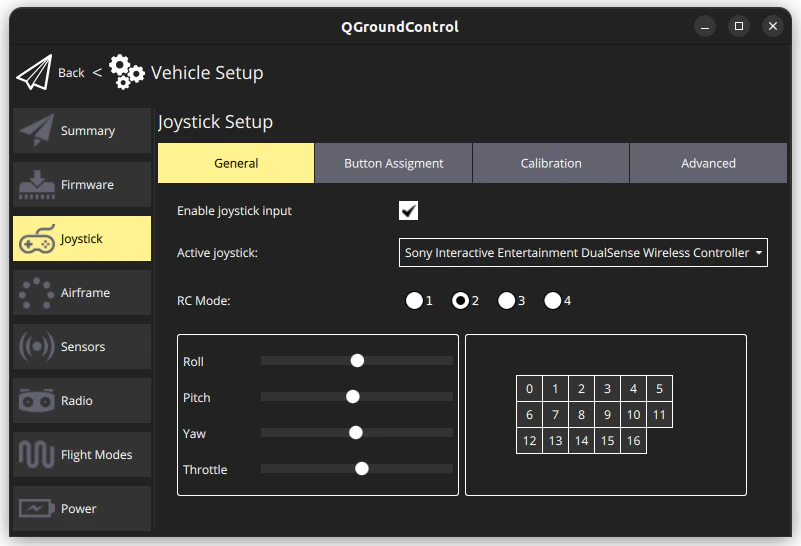Click the Radio transmitter icon
The height and width of the screenshot is (546, 801).
click(36, 400)
